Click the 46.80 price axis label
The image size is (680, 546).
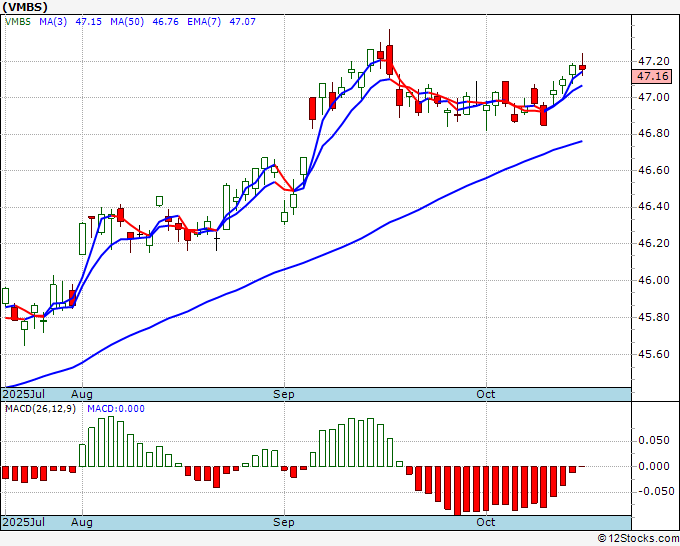click(x=654, y=134)
